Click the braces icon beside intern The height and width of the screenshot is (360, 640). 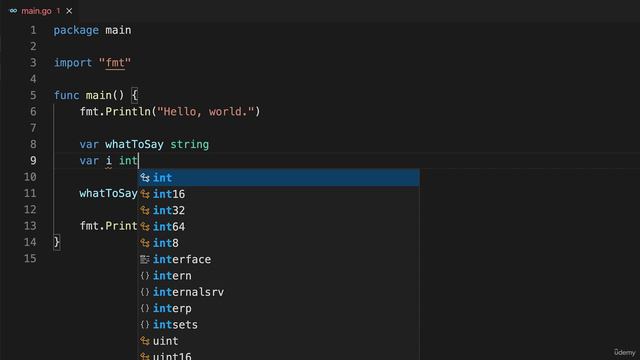[x=145, y=276]
